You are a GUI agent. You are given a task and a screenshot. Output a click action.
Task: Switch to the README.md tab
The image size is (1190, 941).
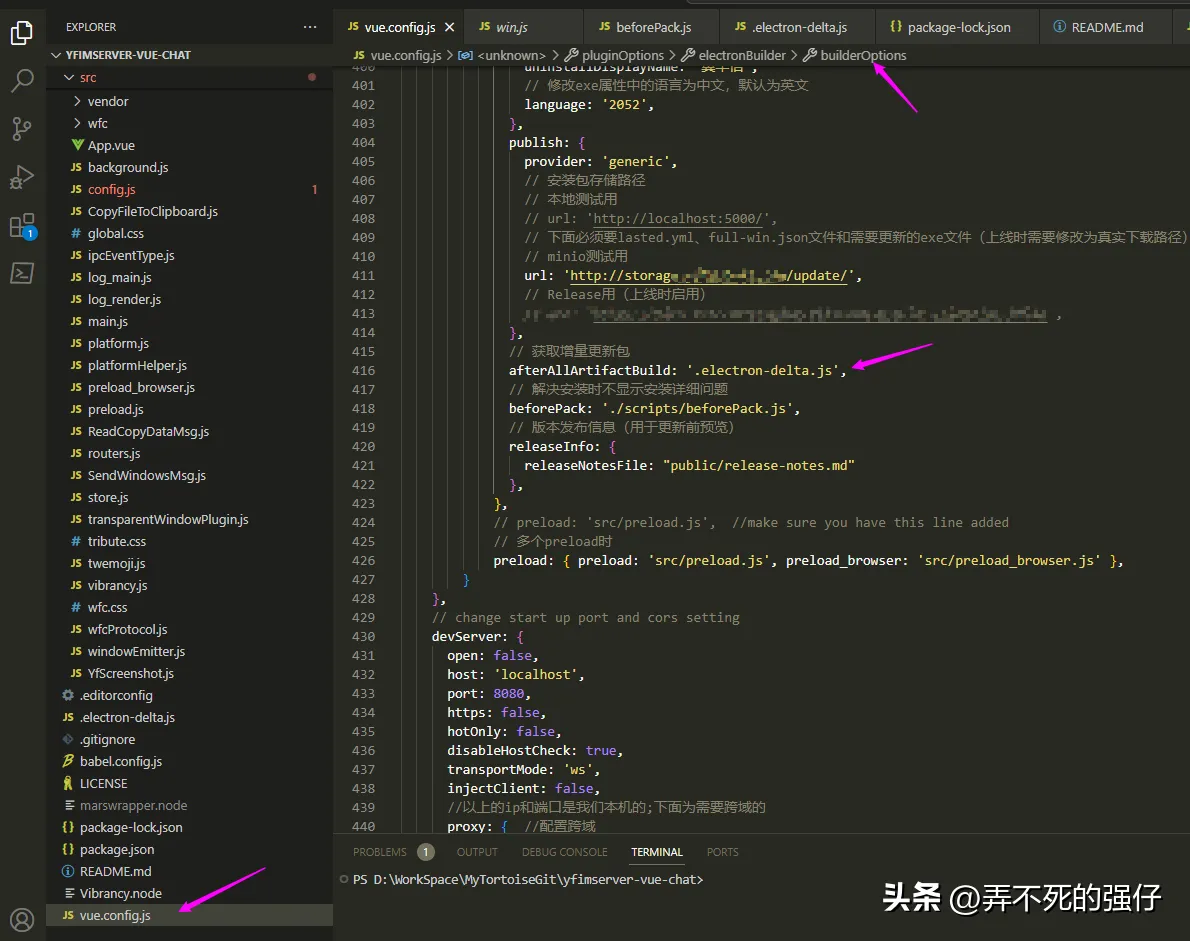click(x=1098, y=27)
